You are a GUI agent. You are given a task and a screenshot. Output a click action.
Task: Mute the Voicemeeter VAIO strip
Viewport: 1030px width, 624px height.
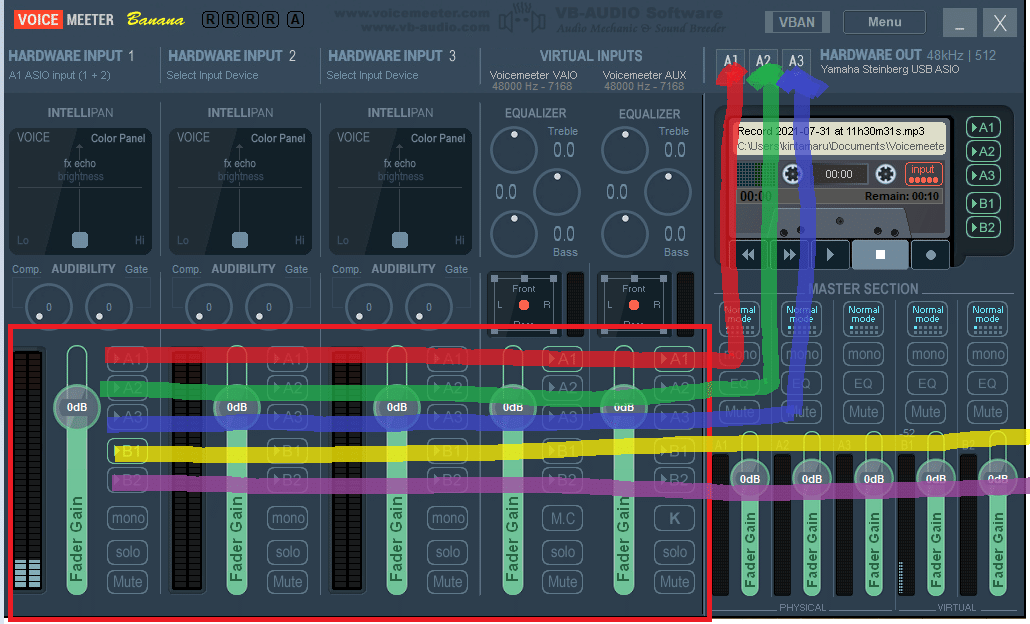(x=562, y=582)
